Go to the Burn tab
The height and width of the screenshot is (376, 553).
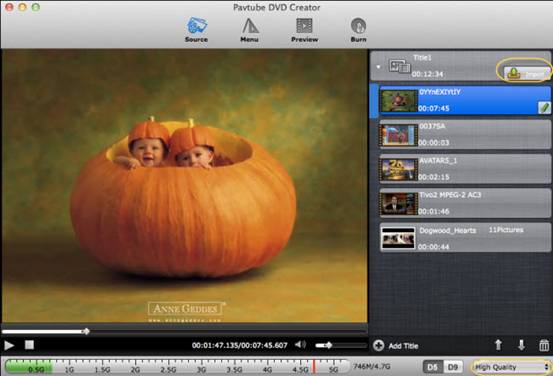(x=358, y=30)
